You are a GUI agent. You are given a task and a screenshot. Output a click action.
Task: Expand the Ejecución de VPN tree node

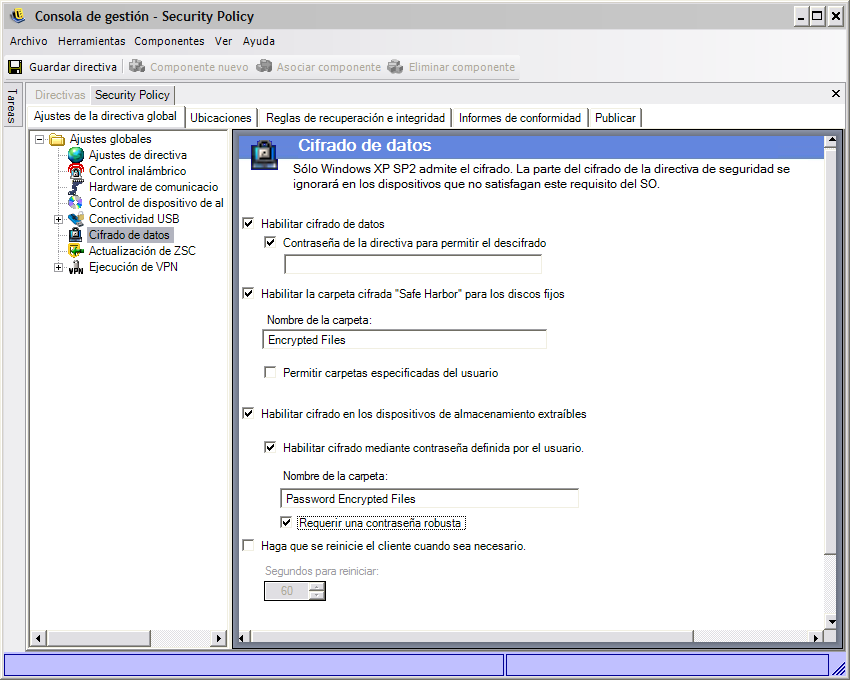tap(58, 267)
